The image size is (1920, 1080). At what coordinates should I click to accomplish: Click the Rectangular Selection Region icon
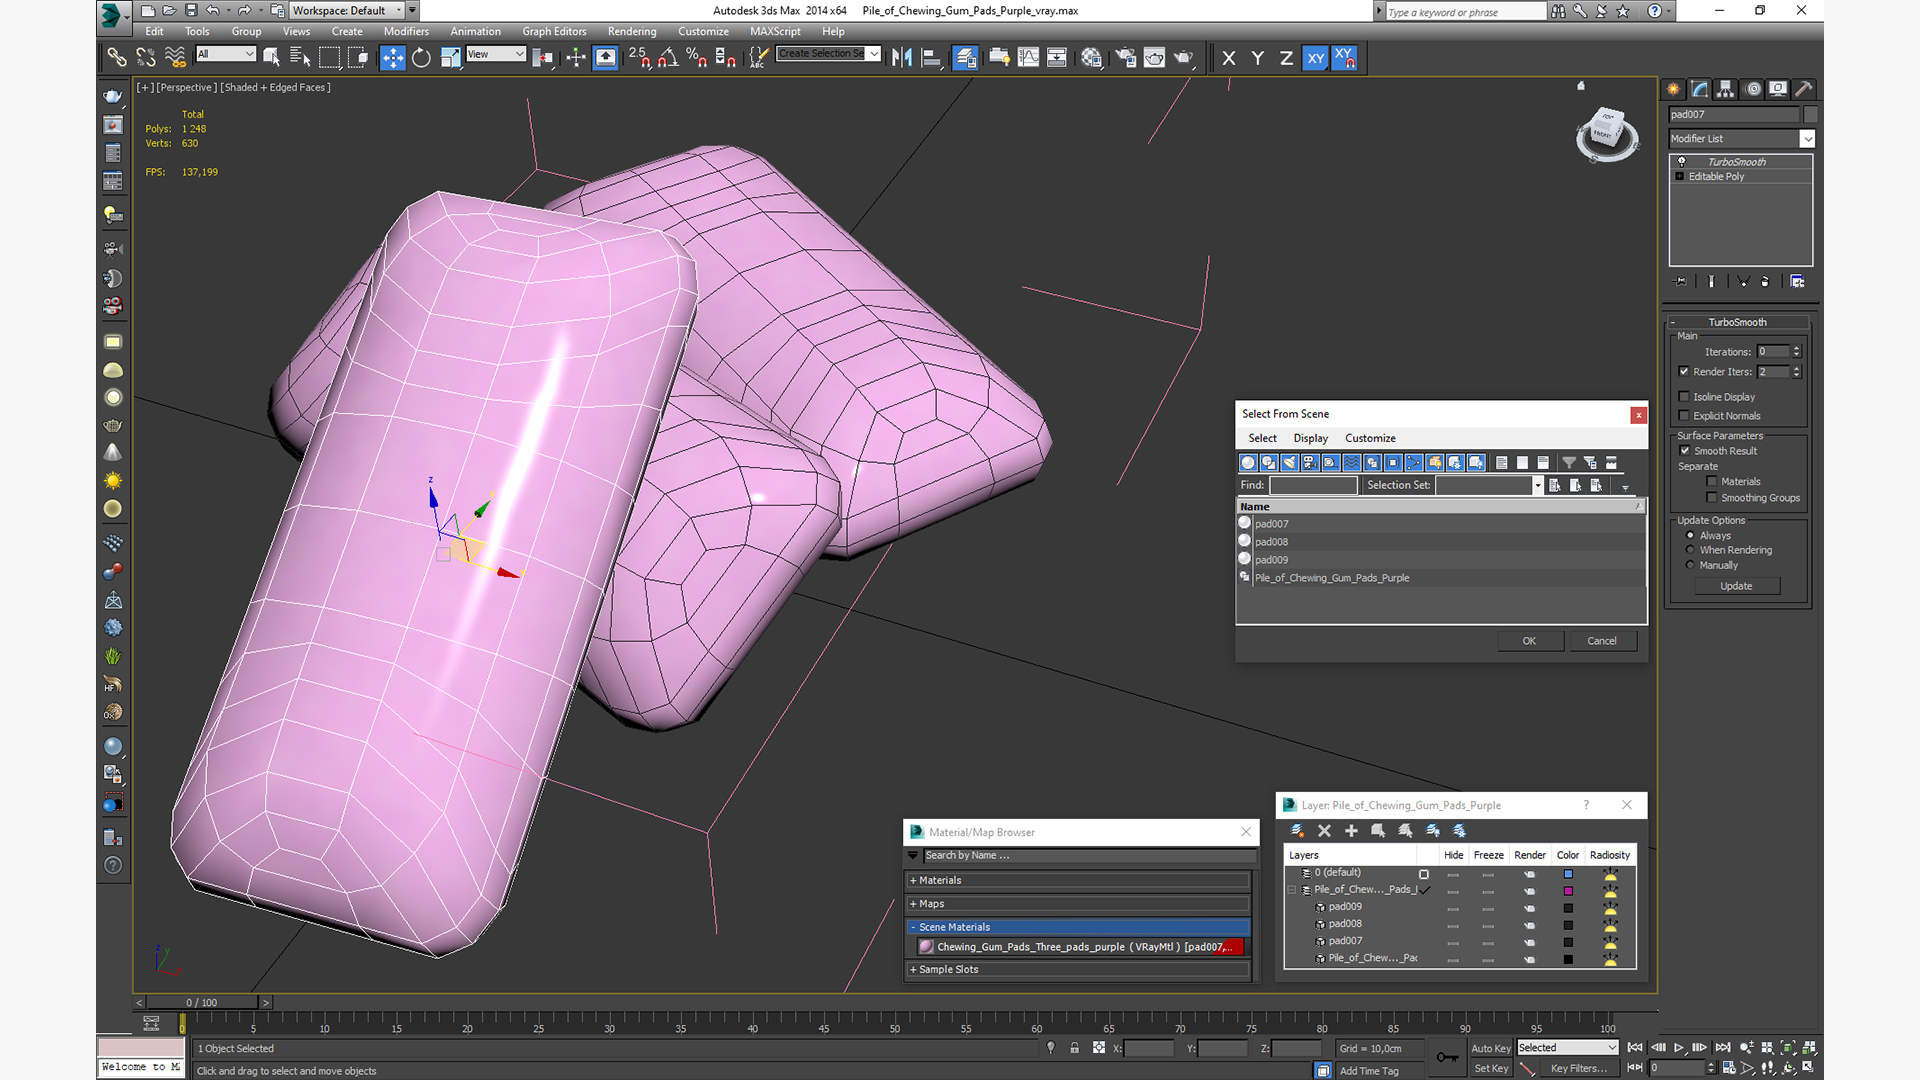(329, 58)
